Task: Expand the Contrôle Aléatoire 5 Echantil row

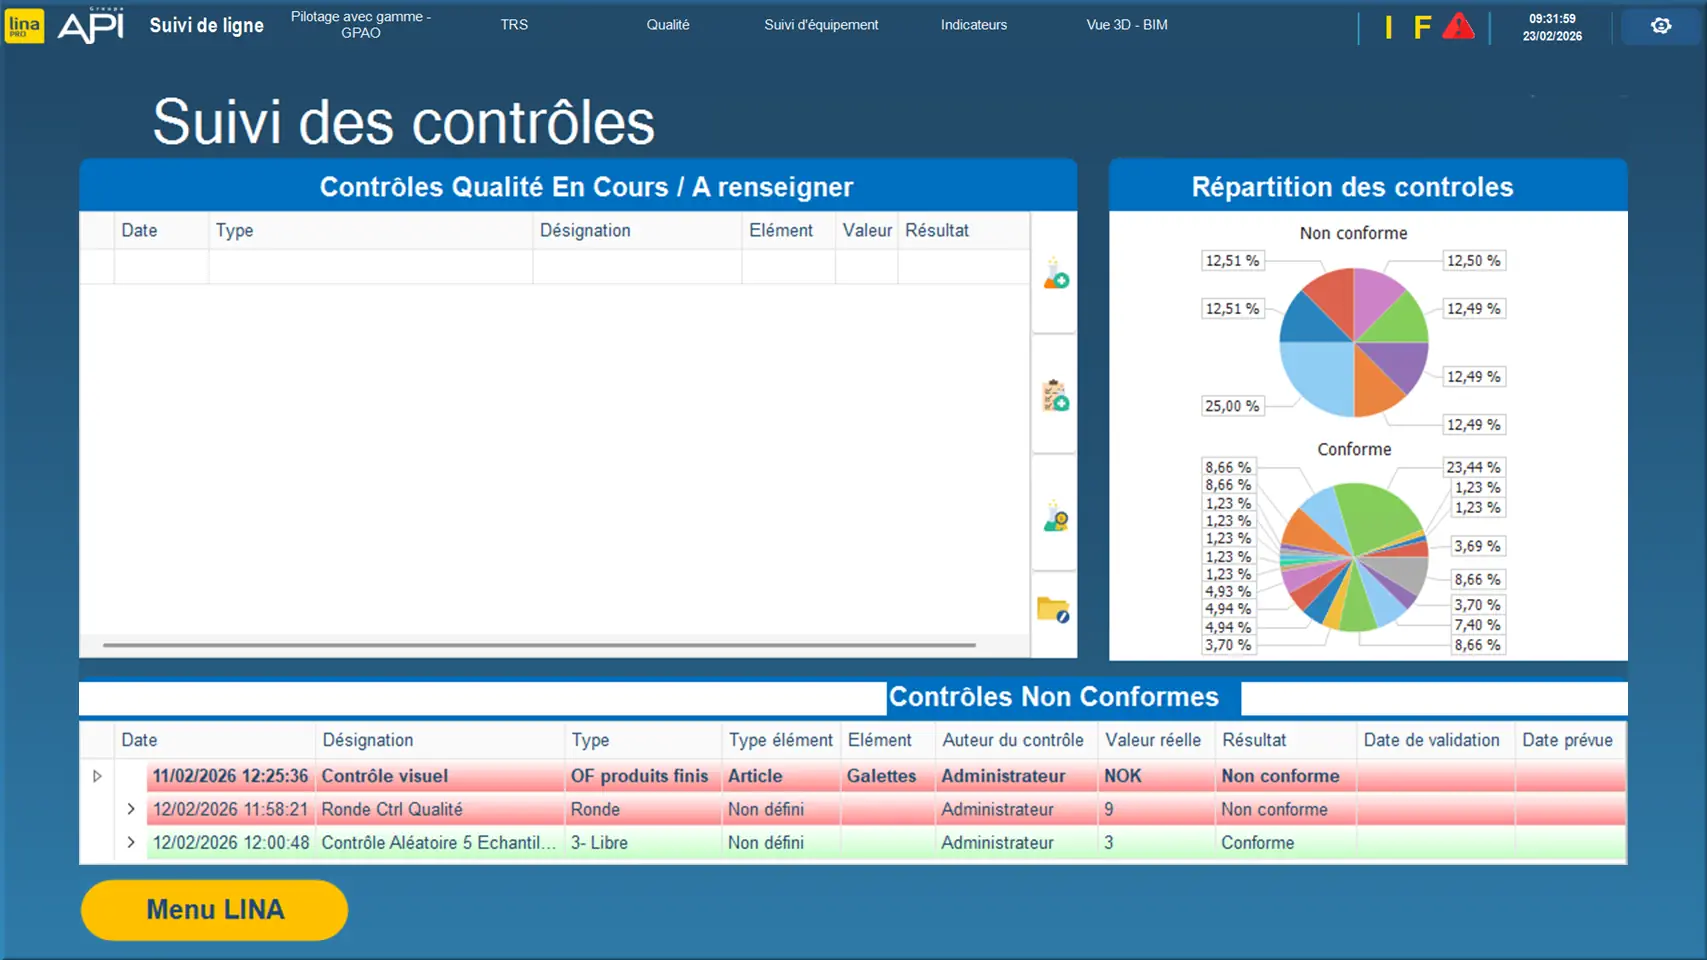Action: pos(131,843)
